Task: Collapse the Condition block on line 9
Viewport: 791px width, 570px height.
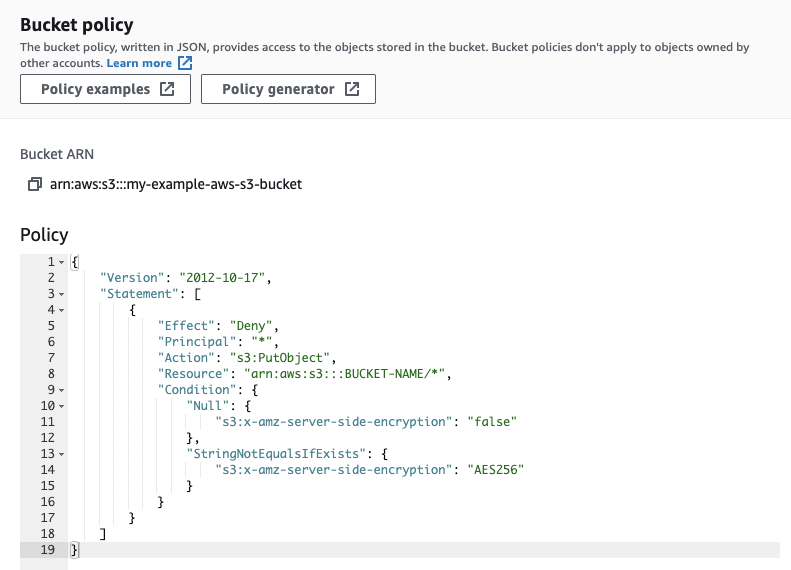Action: click(61, 389)
